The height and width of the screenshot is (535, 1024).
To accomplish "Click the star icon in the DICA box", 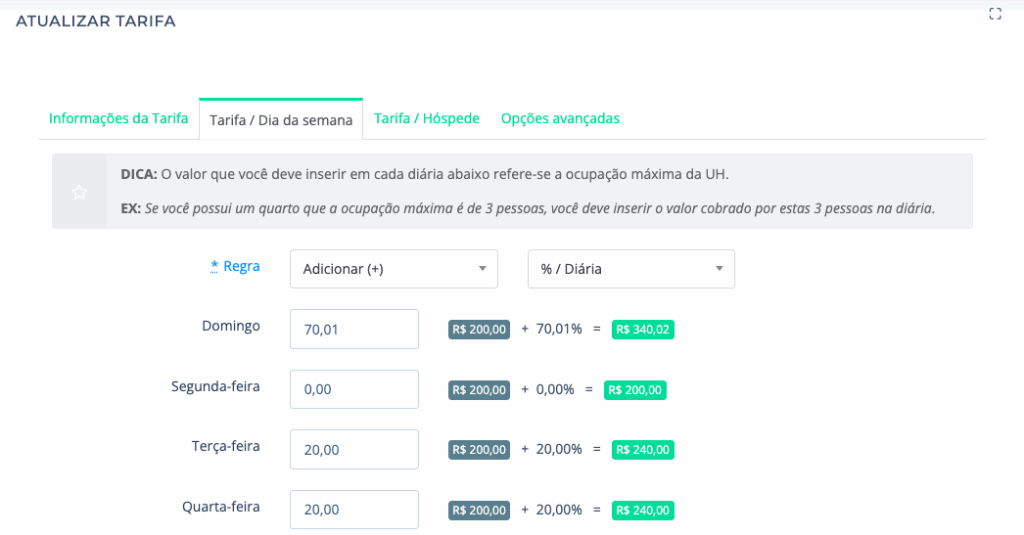I will 79,192.
